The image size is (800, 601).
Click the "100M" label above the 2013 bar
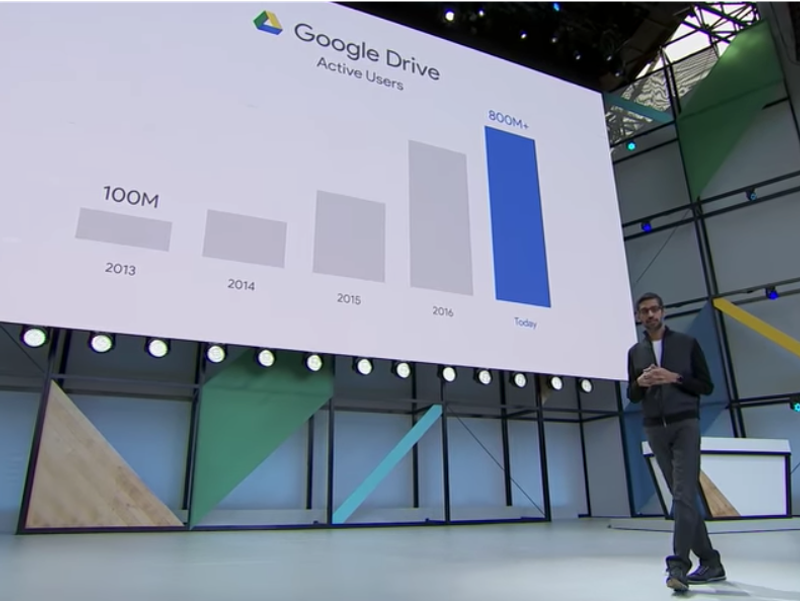(131, 197)
